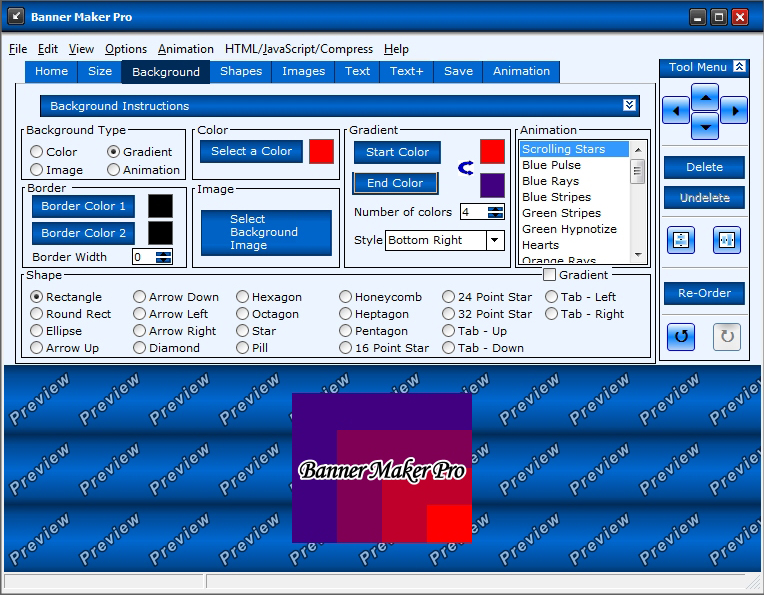Click the Select Background Image button
Viewport: 764px width, 595px height.
click(266, 232)
